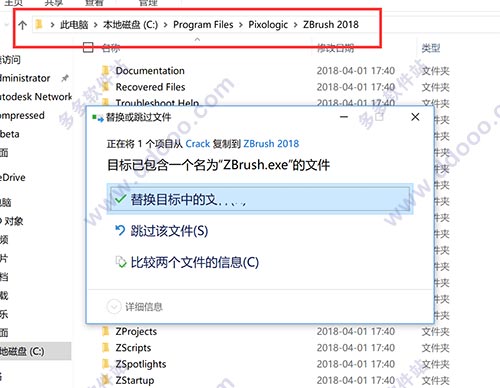Select Program Files breadcrumb segment
The height and width of the screenshot is (388, 500).
pos(203,25)
